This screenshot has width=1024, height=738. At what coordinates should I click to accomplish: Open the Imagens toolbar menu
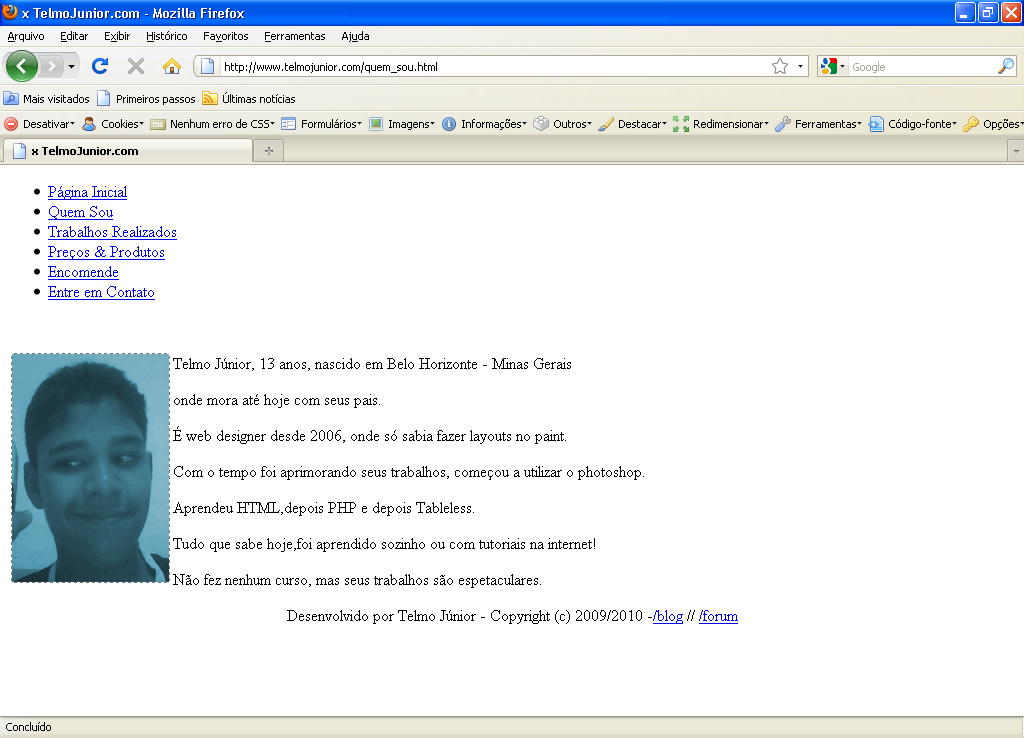pyautogui.click(x=402, y=123)
